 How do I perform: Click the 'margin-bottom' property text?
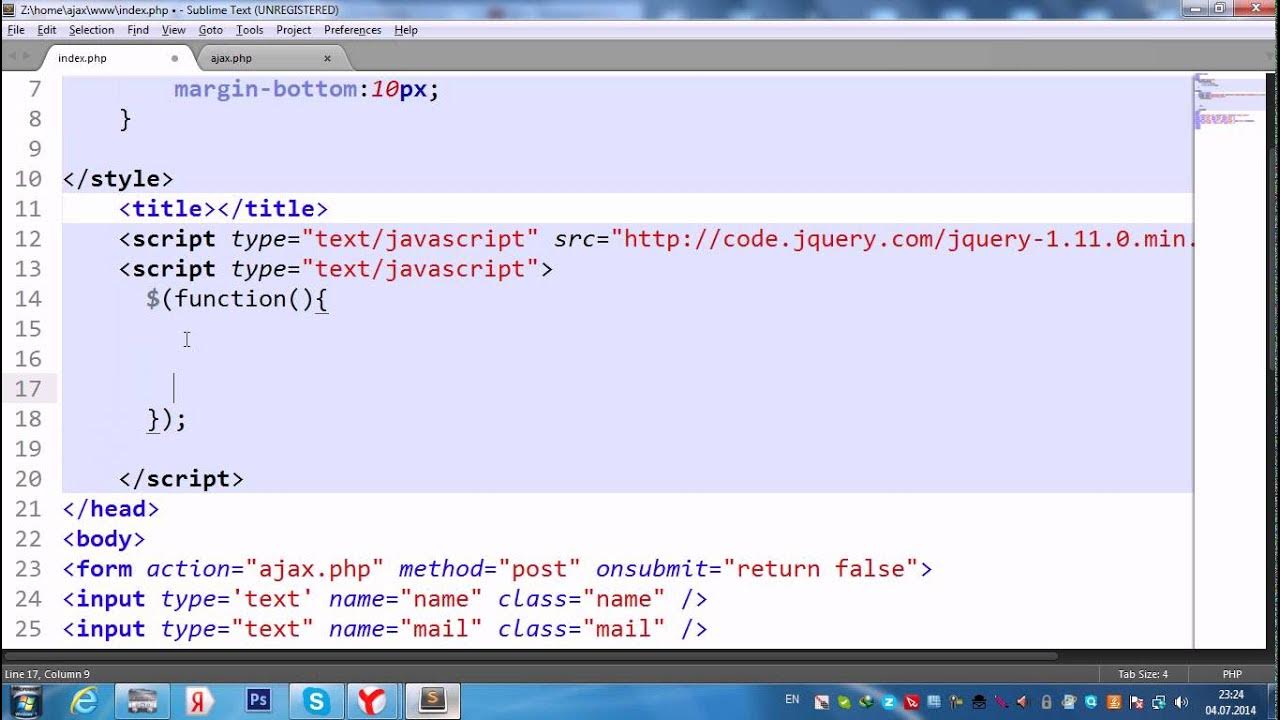tap(265, 89)
